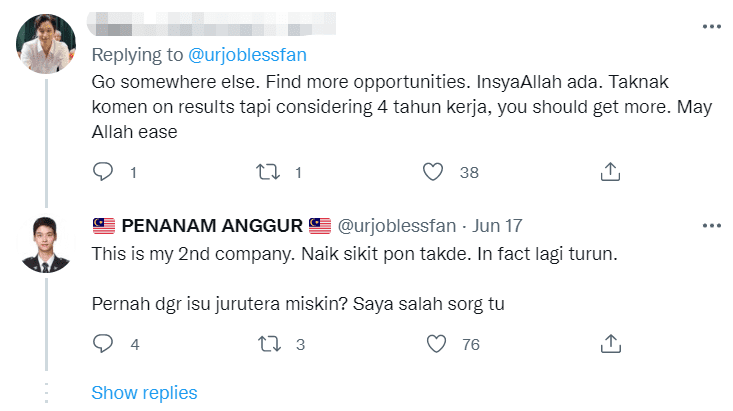The width and height of the screenshot is (733, 411).
Task: Open the blurred username of first tweet
Action: [x=211, y=24]
